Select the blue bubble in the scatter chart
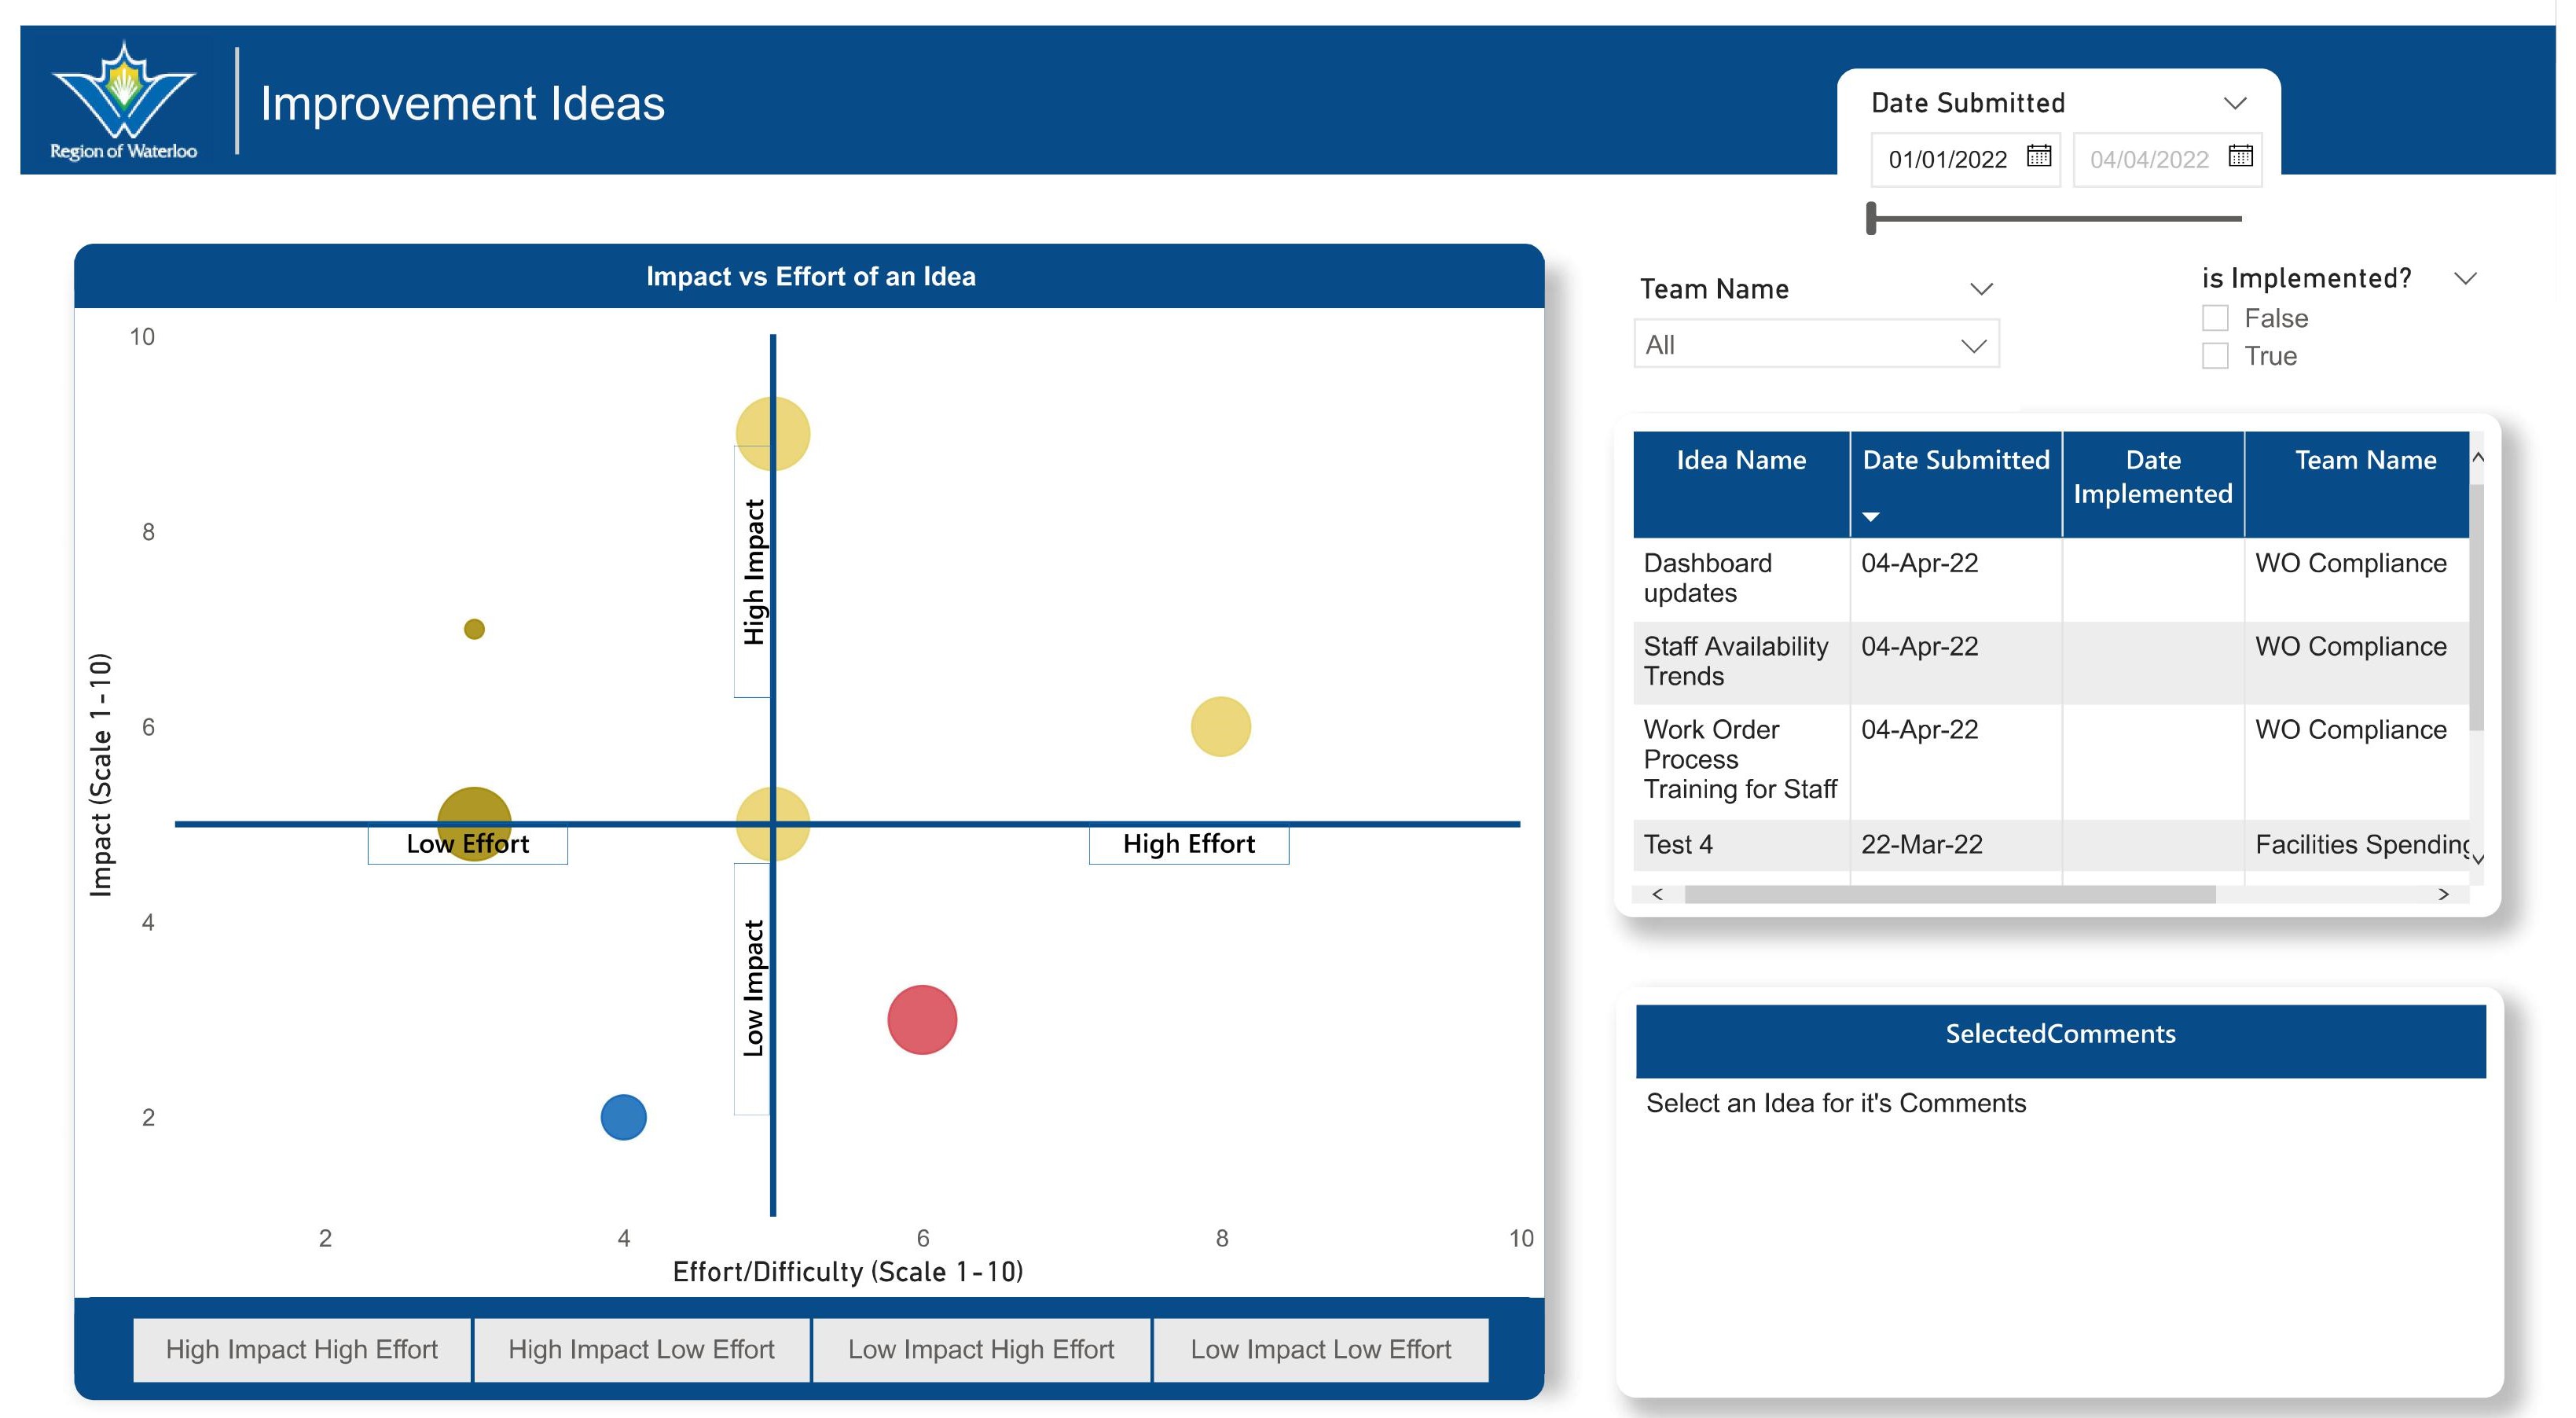Image resolution: width=2576 pixels, height=1418 pixels. 623,1117
